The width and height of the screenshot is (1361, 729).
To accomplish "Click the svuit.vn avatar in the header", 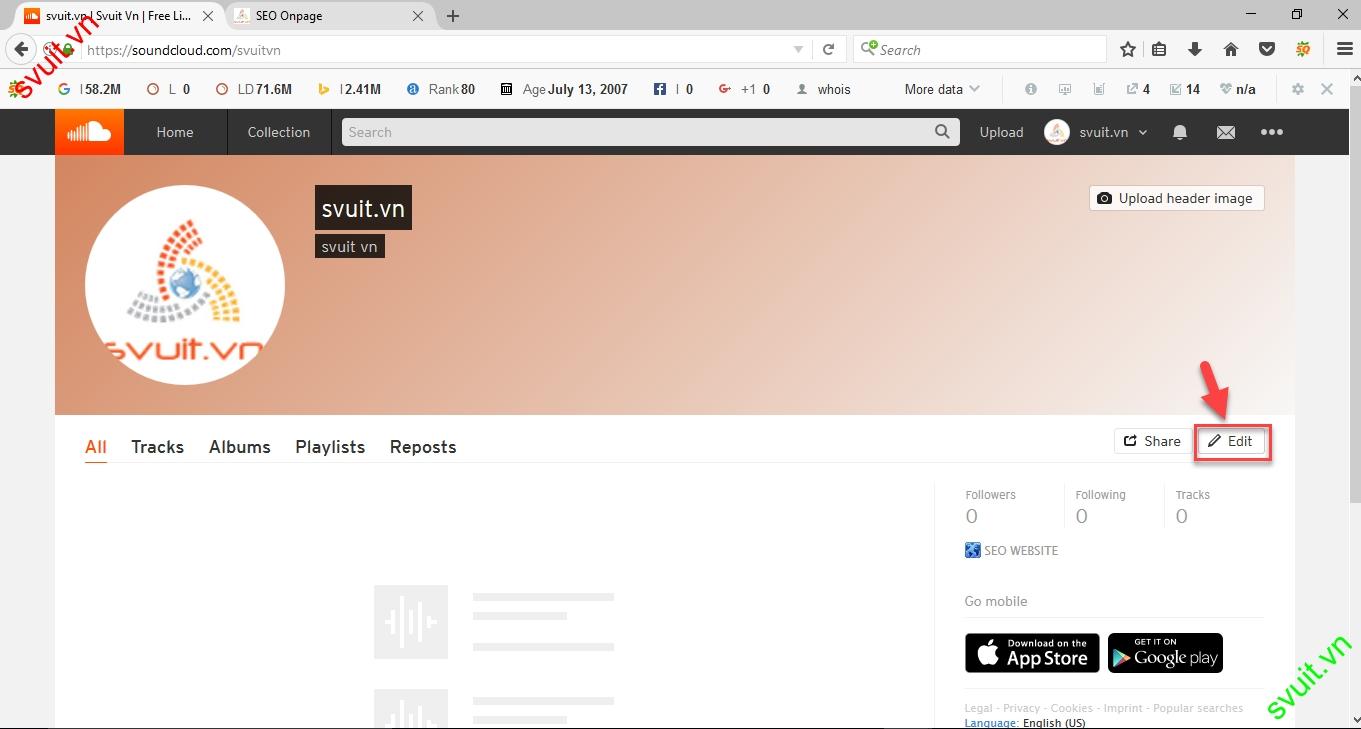I will click(1057, 132).
